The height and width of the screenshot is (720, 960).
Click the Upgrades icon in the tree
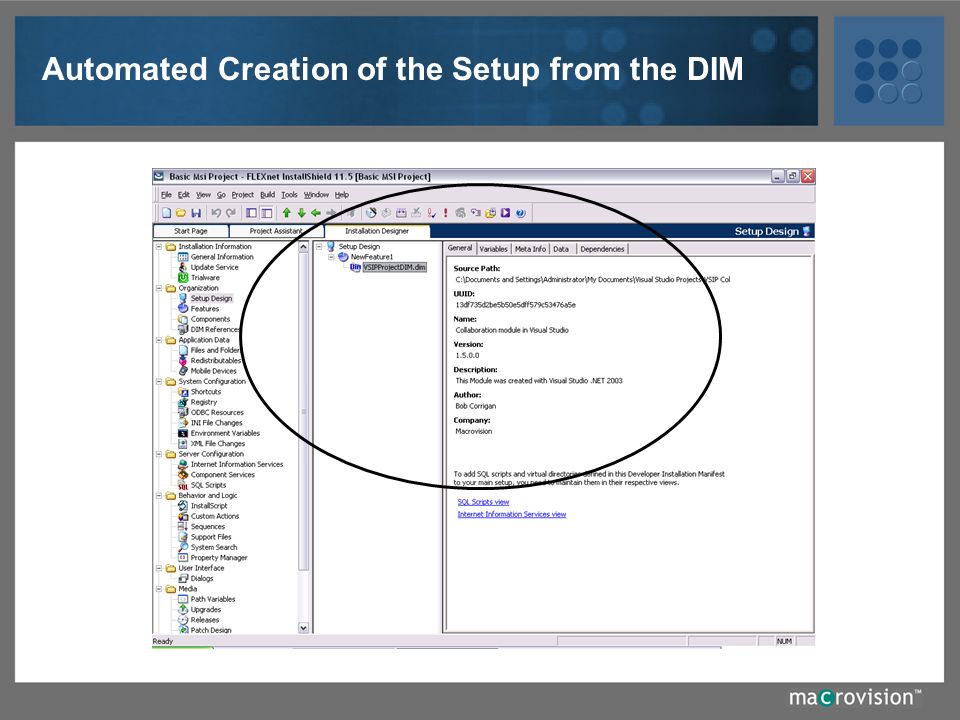click(x=182, y=610)
